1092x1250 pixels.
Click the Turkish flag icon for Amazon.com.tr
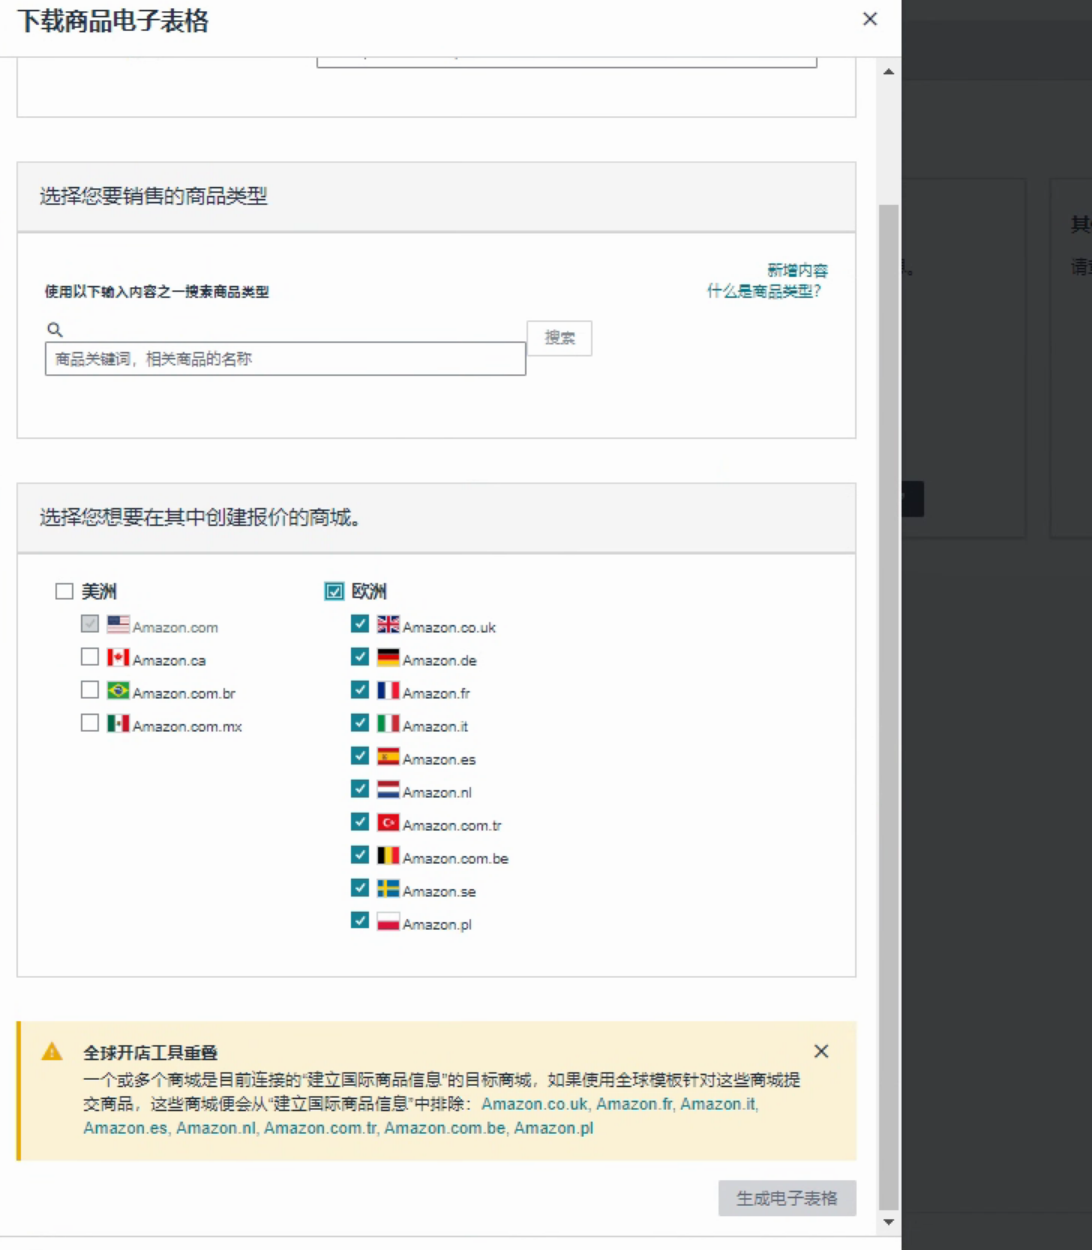[x=388, y=822]
